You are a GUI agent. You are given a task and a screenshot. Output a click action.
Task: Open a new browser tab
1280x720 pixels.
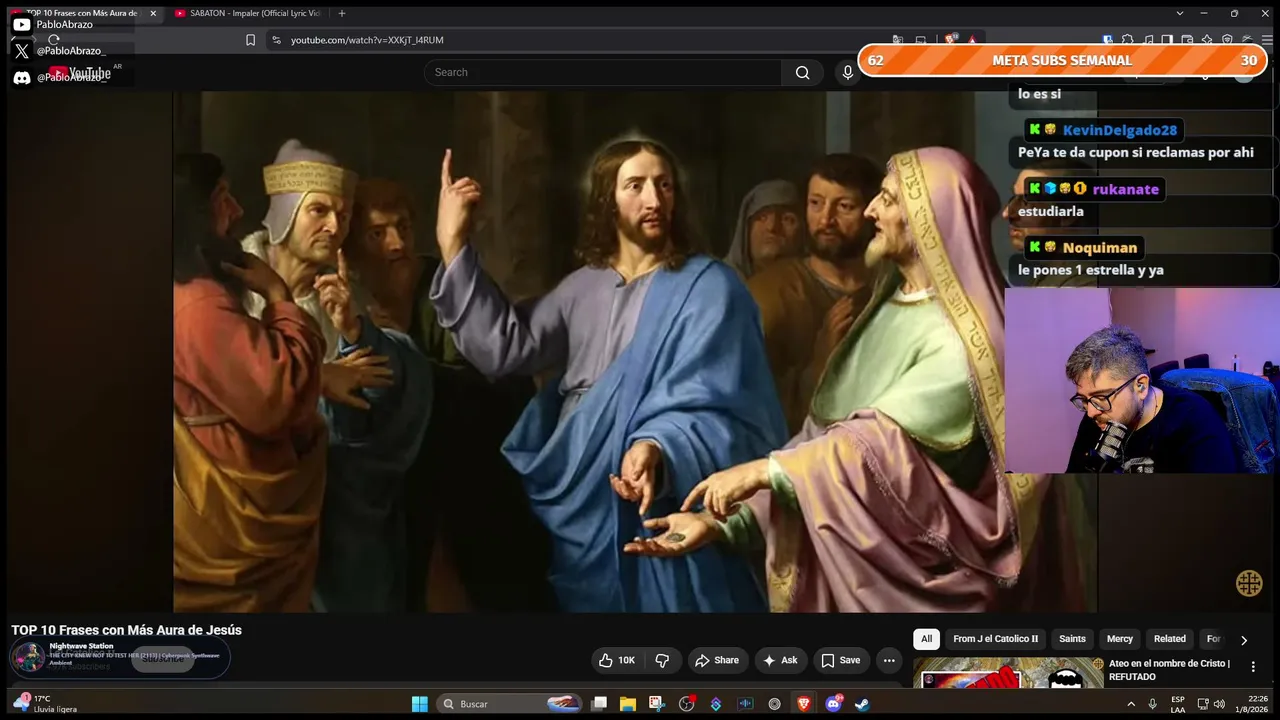(342, 13)
